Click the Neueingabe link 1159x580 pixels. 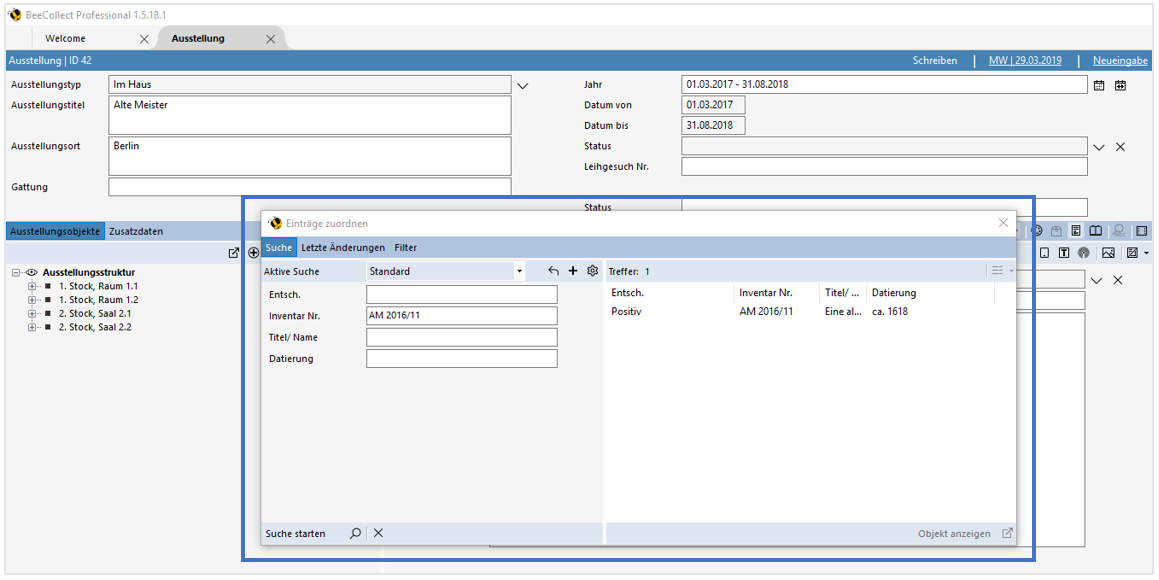pyautogui.click(x=1120, y=61)
